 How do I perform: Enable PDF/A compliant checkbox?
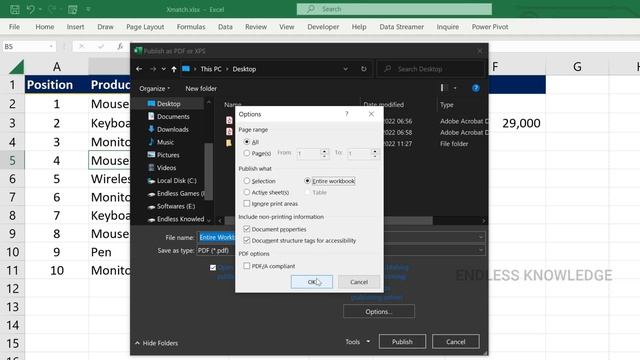pyautogui.click(x=247, y=266)
